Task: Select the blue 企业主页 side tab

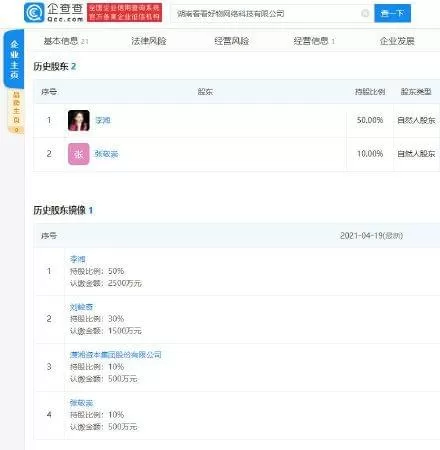Action: tap(14, 59)
